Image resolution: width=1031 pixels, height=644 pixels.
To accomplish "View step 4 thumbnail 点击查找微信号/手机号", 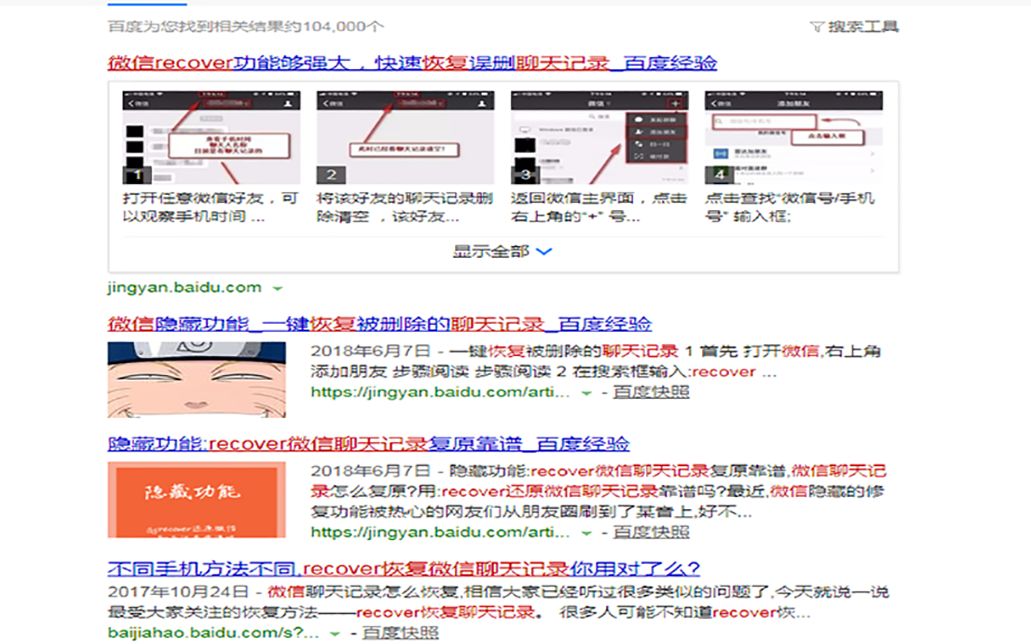I will (x=794, y=137).
